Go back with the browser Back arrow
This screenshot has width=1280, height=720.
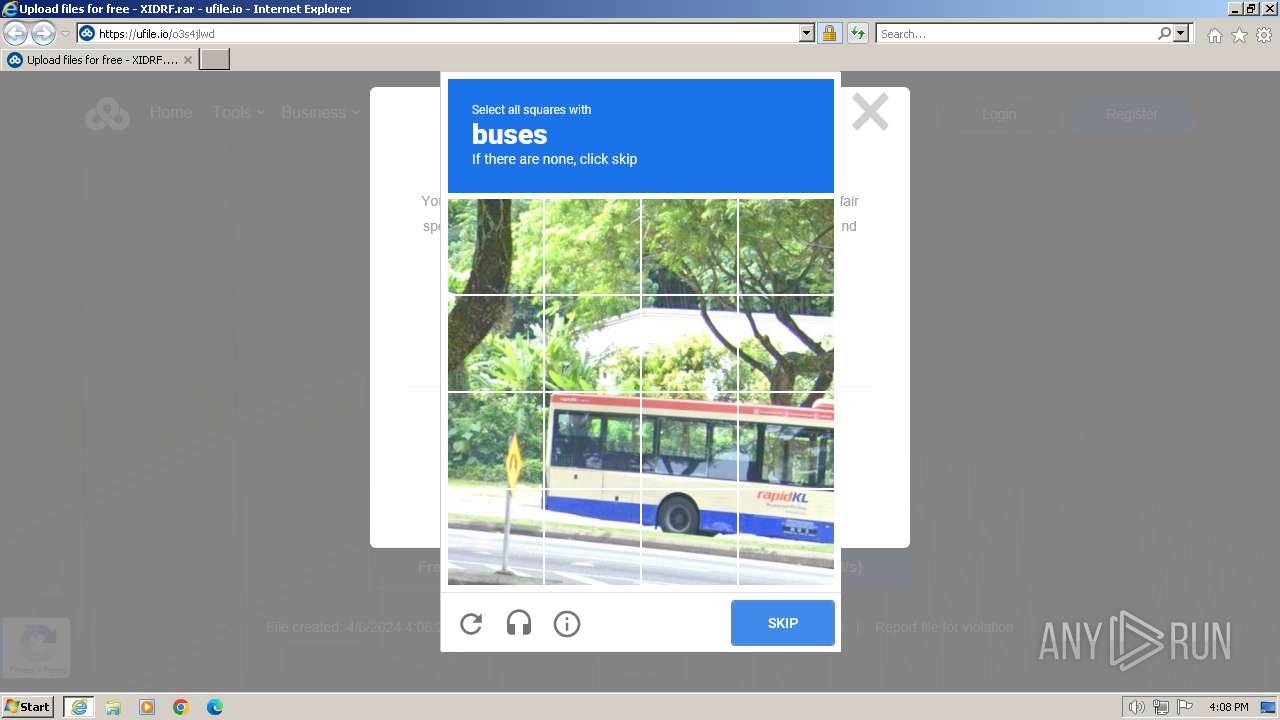coord(16,34)
